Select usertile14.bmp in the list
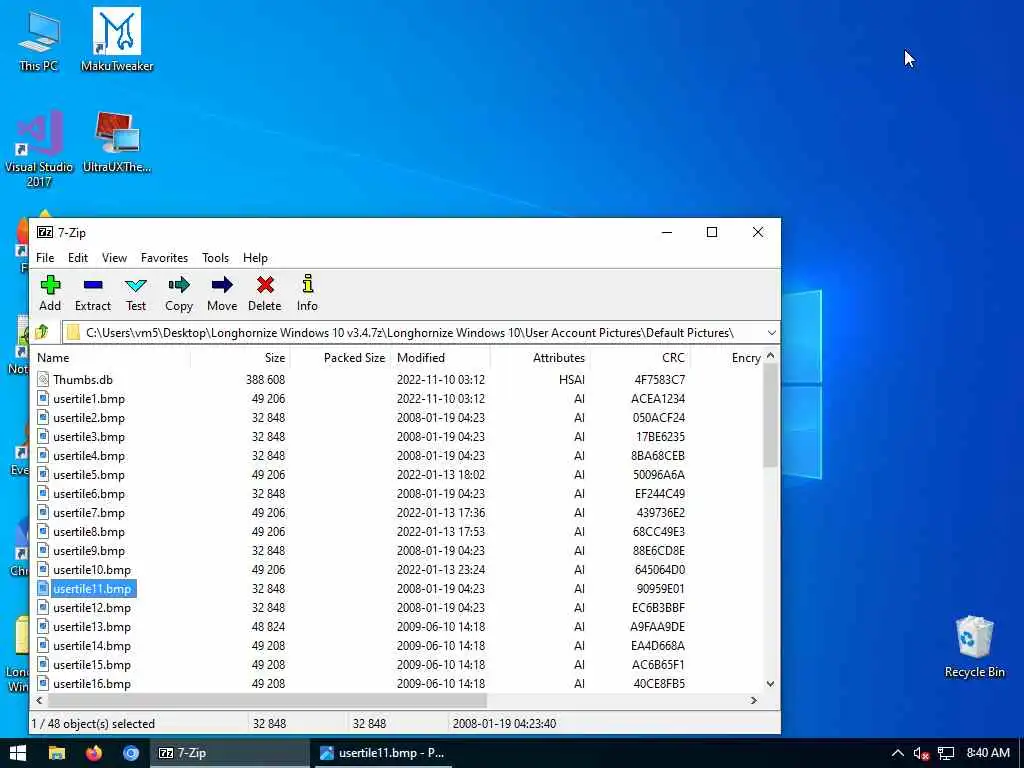The image size is (1024, 768). [92, 645]
